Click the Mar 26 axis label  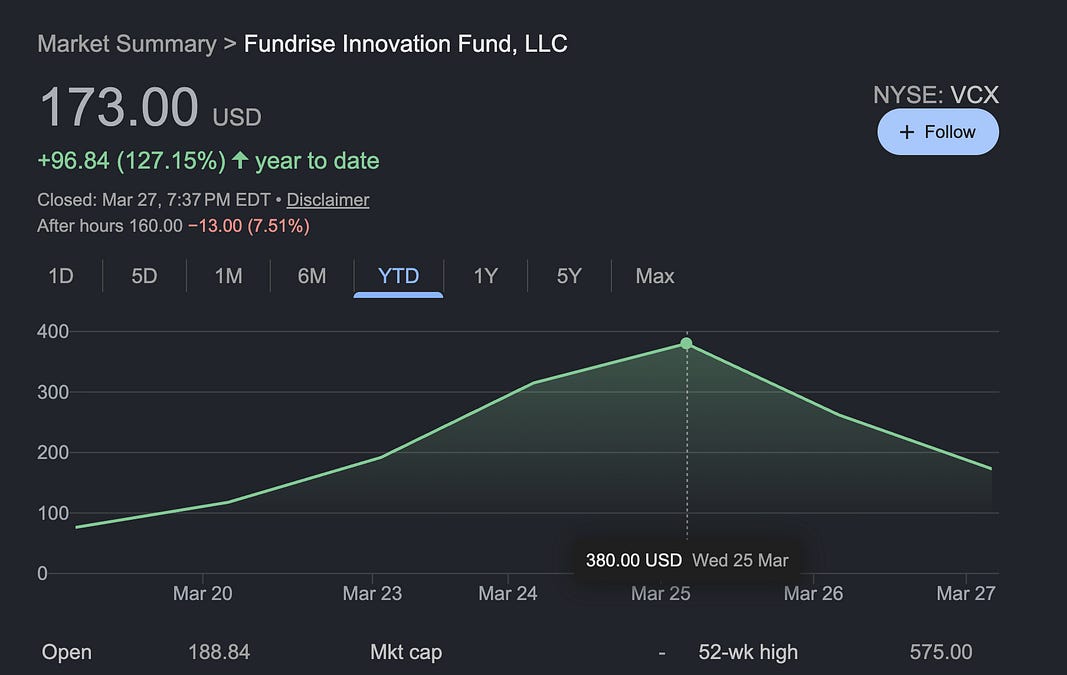pos(813,593)
